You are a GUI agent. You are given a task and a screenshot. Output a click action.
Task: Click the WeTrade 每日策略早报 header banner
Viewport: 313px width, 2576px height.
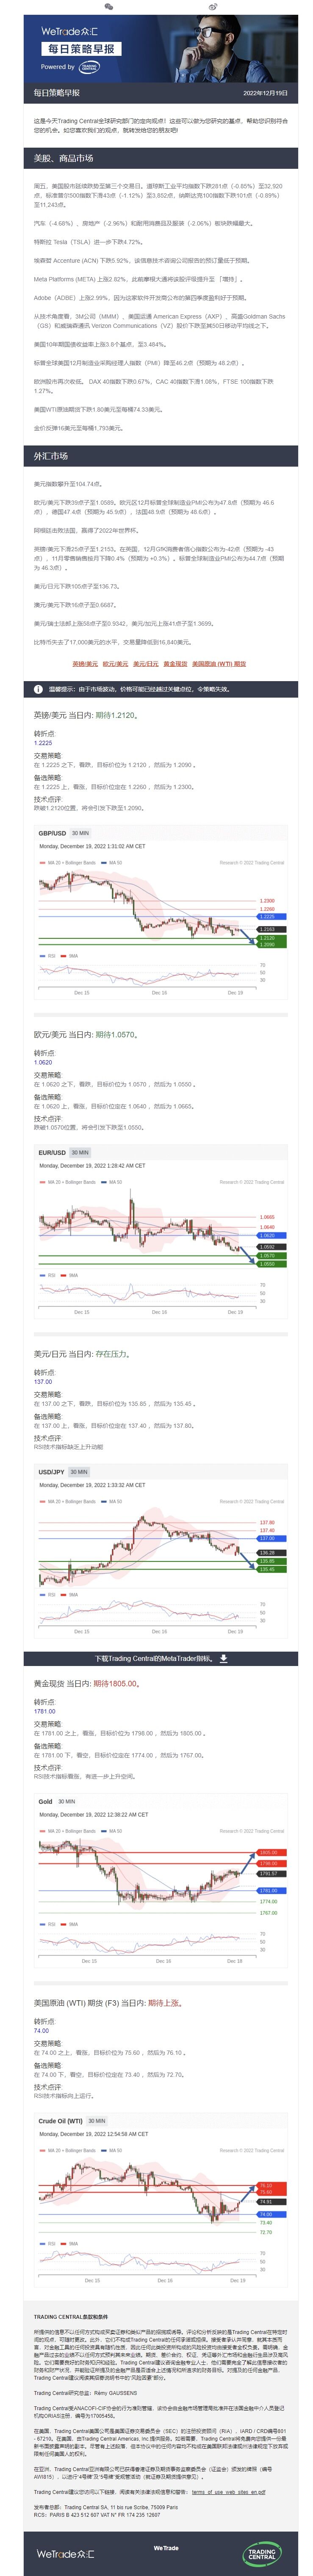pyautogui.click(x=160, y=49)
